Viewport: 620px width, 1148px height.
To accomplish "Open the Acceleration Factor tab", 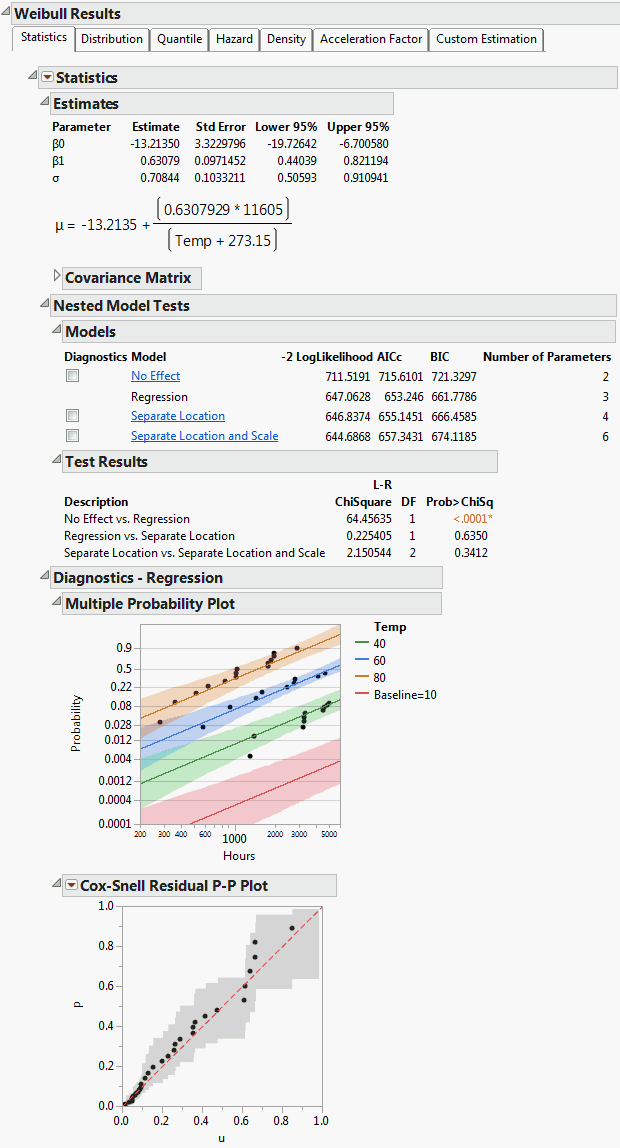I will [371, 39].
